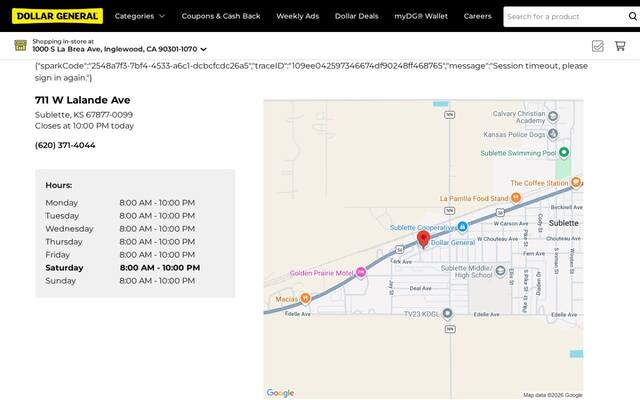640x400 pixels.
Task: Click The Coffee Station marker icon
Action: (576, 182)
